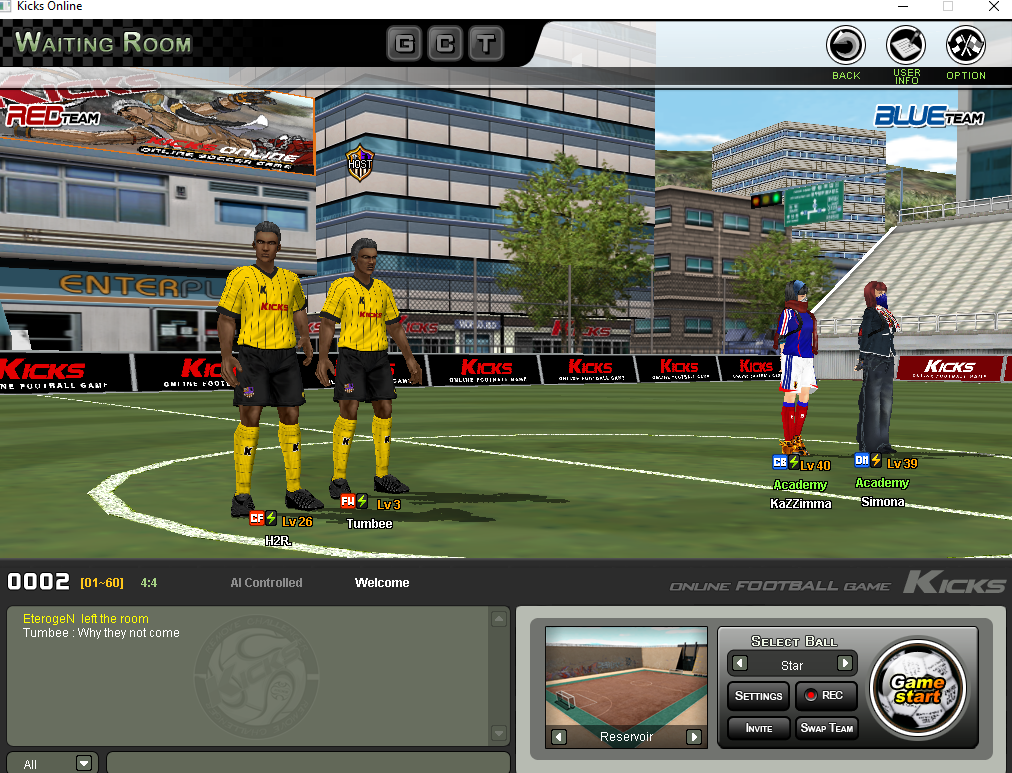Viewport: 1012px width, 773px height.
Task: Click the Swap Team button
Action: [x=827, y=728]
